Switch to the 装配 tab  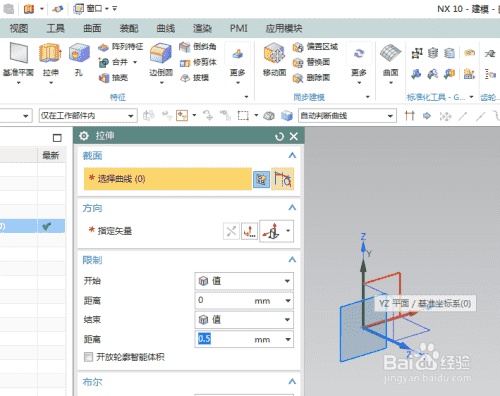tap(129, 28)
